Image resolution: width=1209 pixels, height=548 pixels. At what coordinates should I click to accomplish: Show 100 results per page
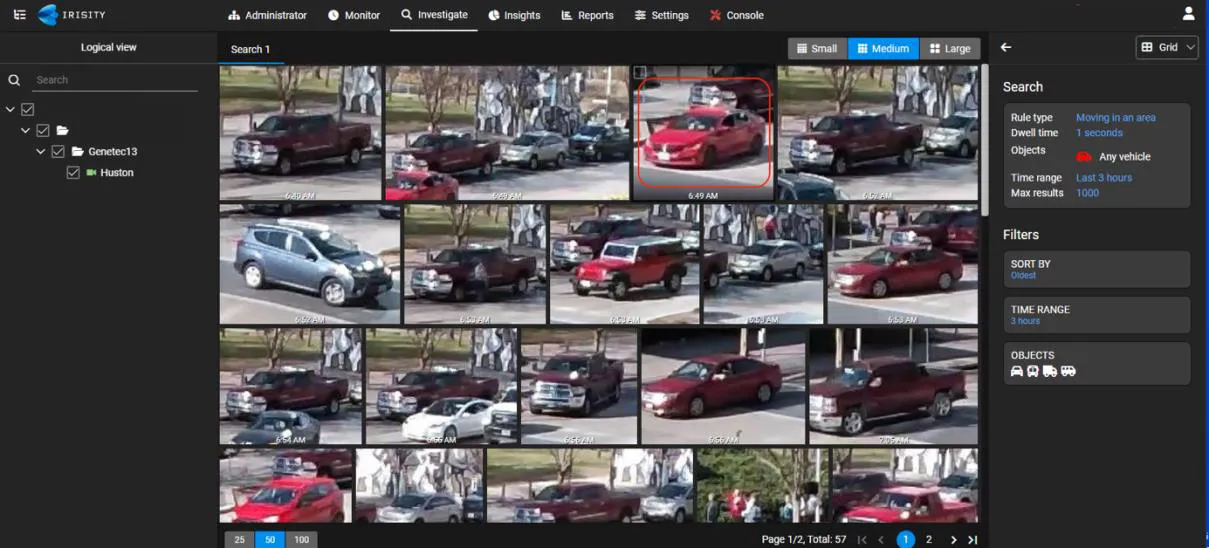coord(301,540)
